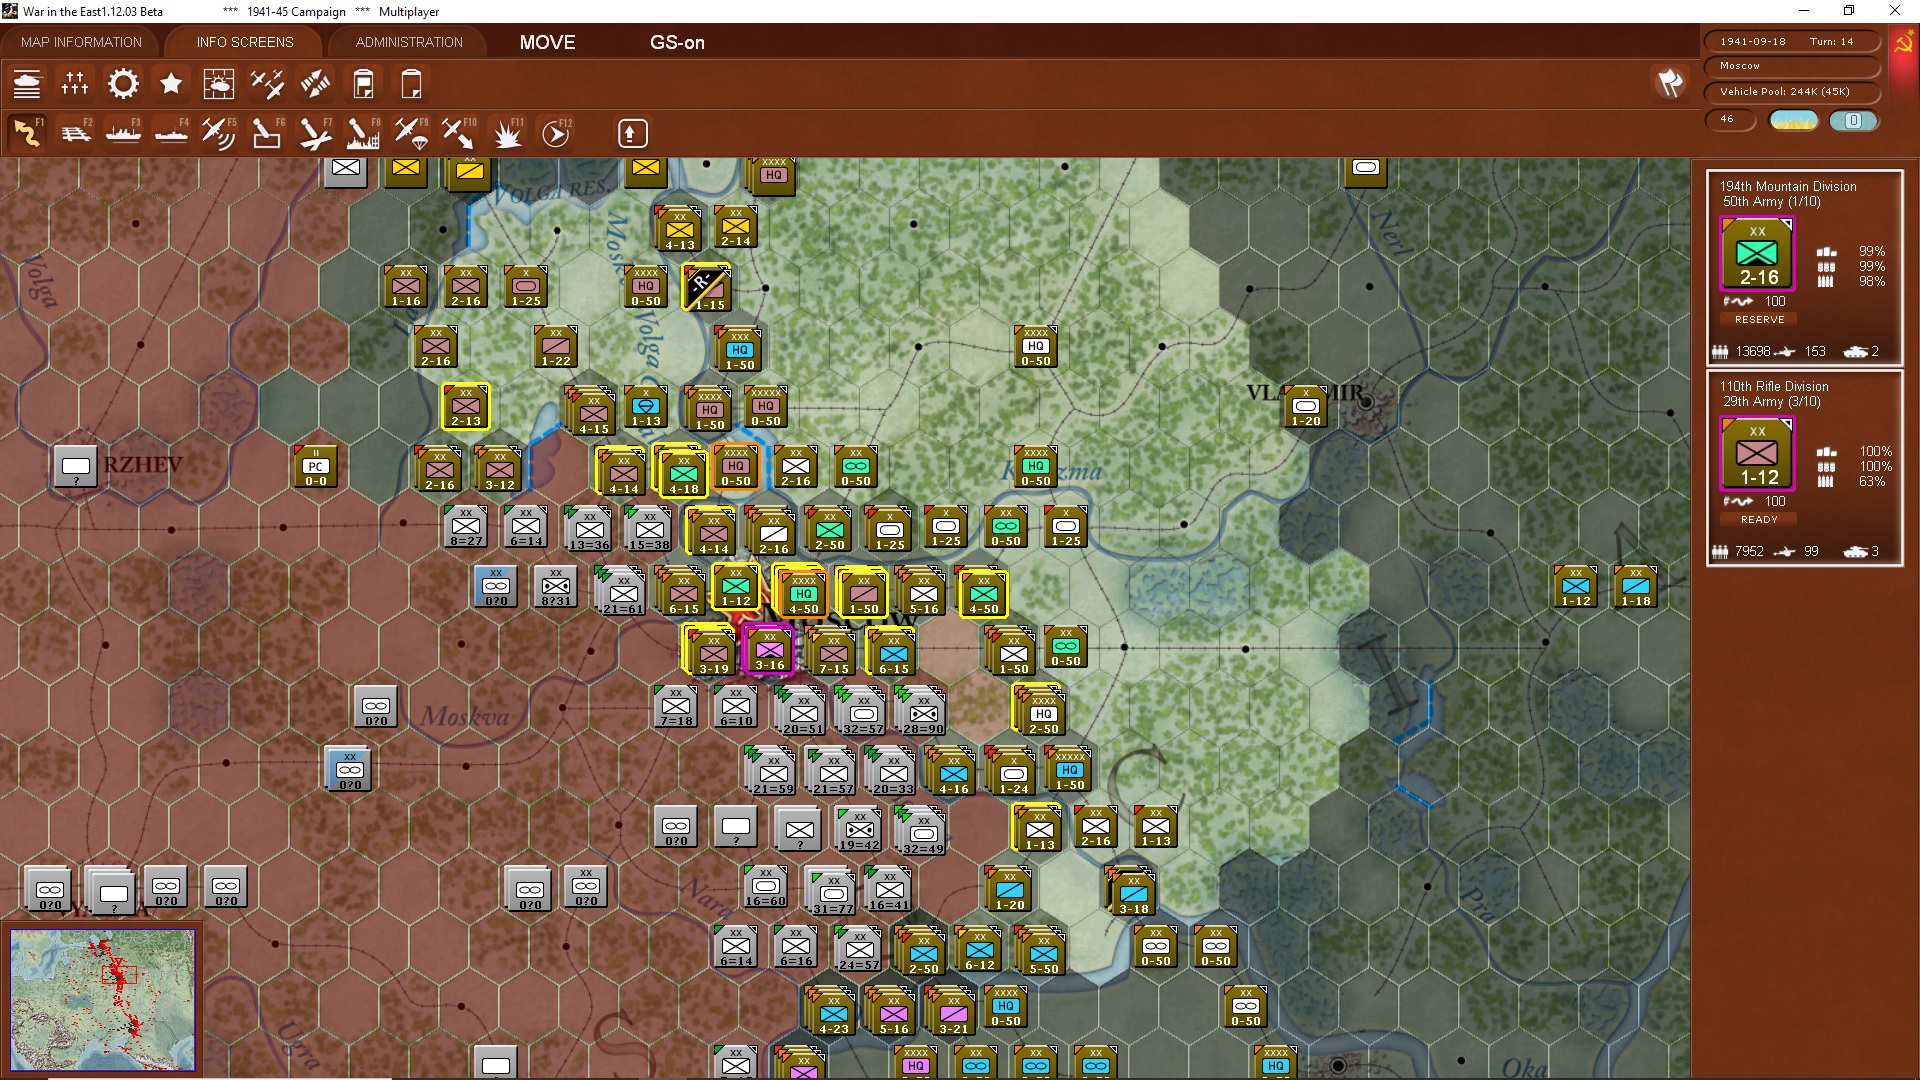Click the F12 End Turn icon
The height and width of the screenshot is (1080, 1920).
pyautogui.click(x=556, y=133)
